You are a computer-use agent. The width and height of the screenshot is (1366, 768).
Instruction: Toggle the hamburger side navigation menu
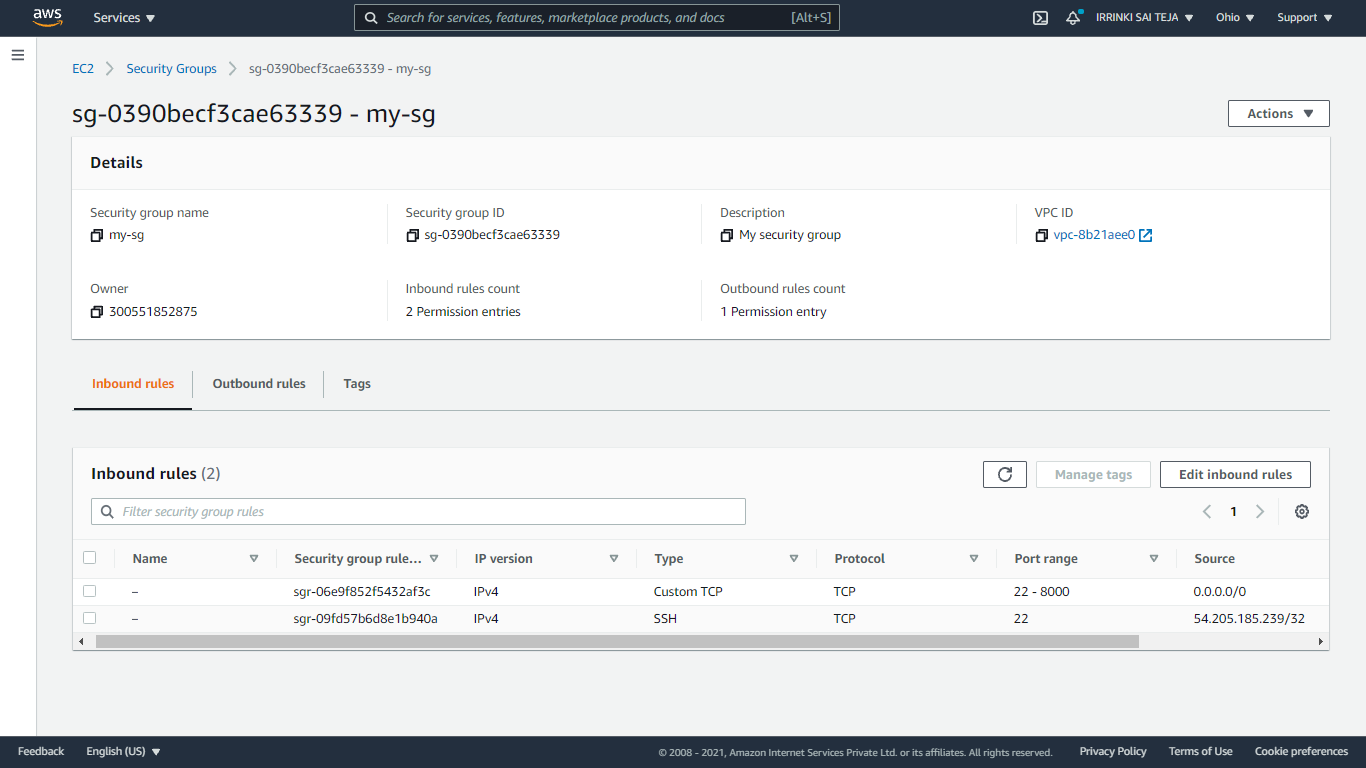[x=18, y=55]
